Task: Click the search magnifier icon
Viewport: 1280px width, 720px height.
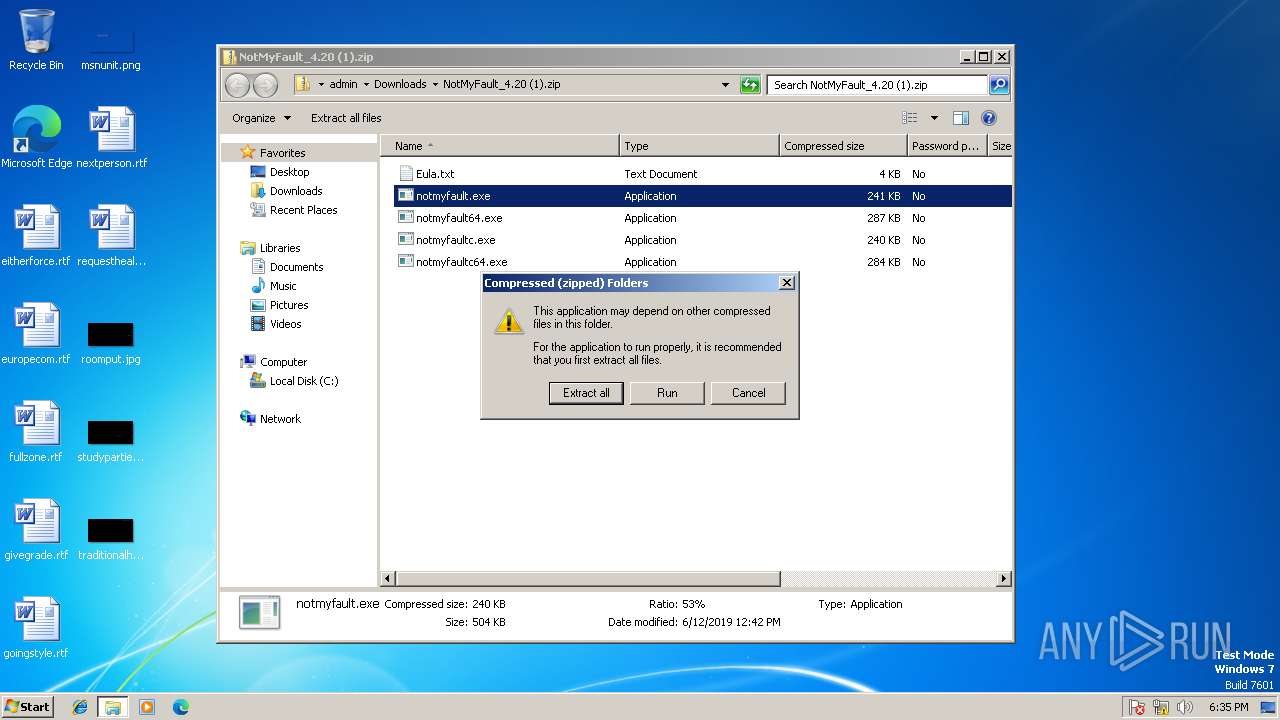Action: 999,85
